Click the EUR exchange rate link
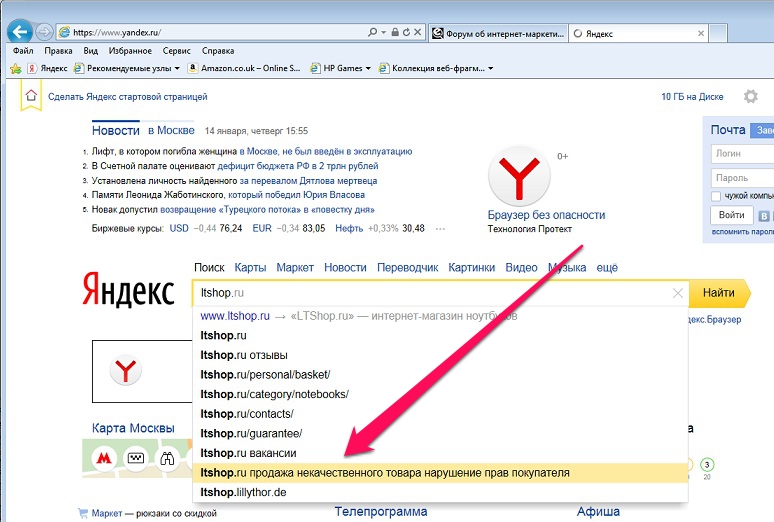Screen dimensions: 774x522 (262, 228)
